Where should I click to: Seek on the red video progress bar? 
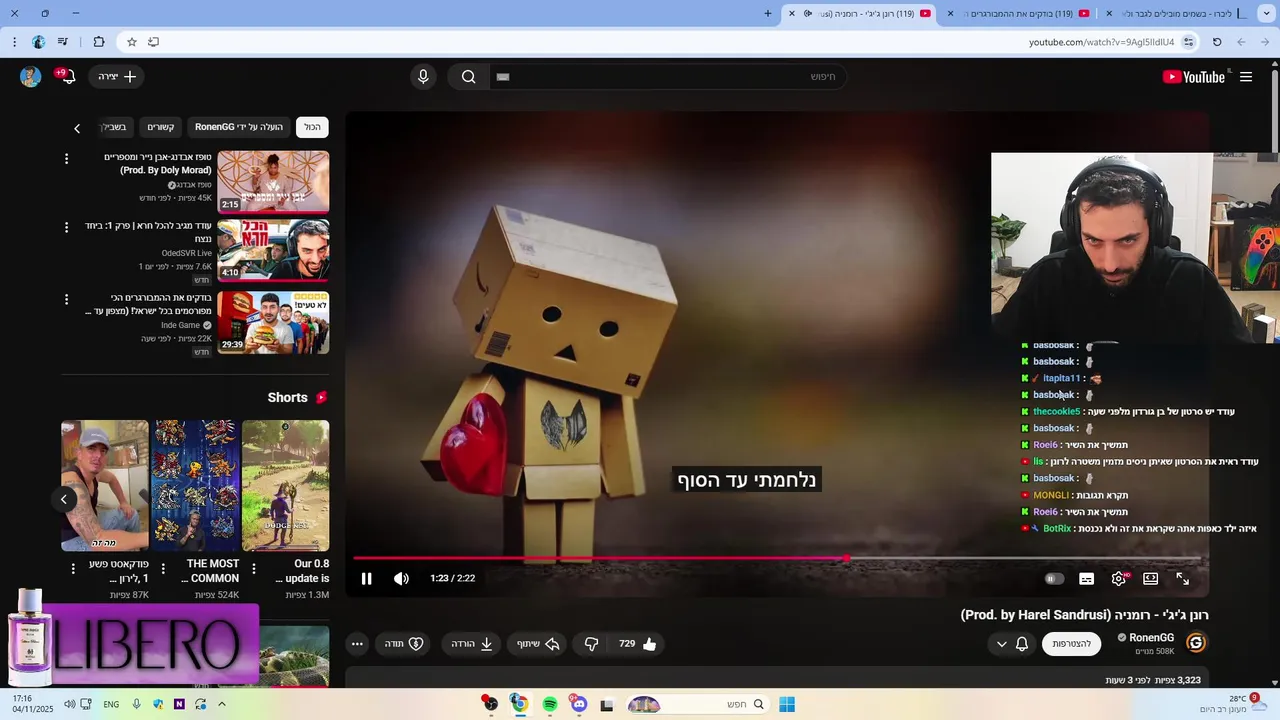777,558
